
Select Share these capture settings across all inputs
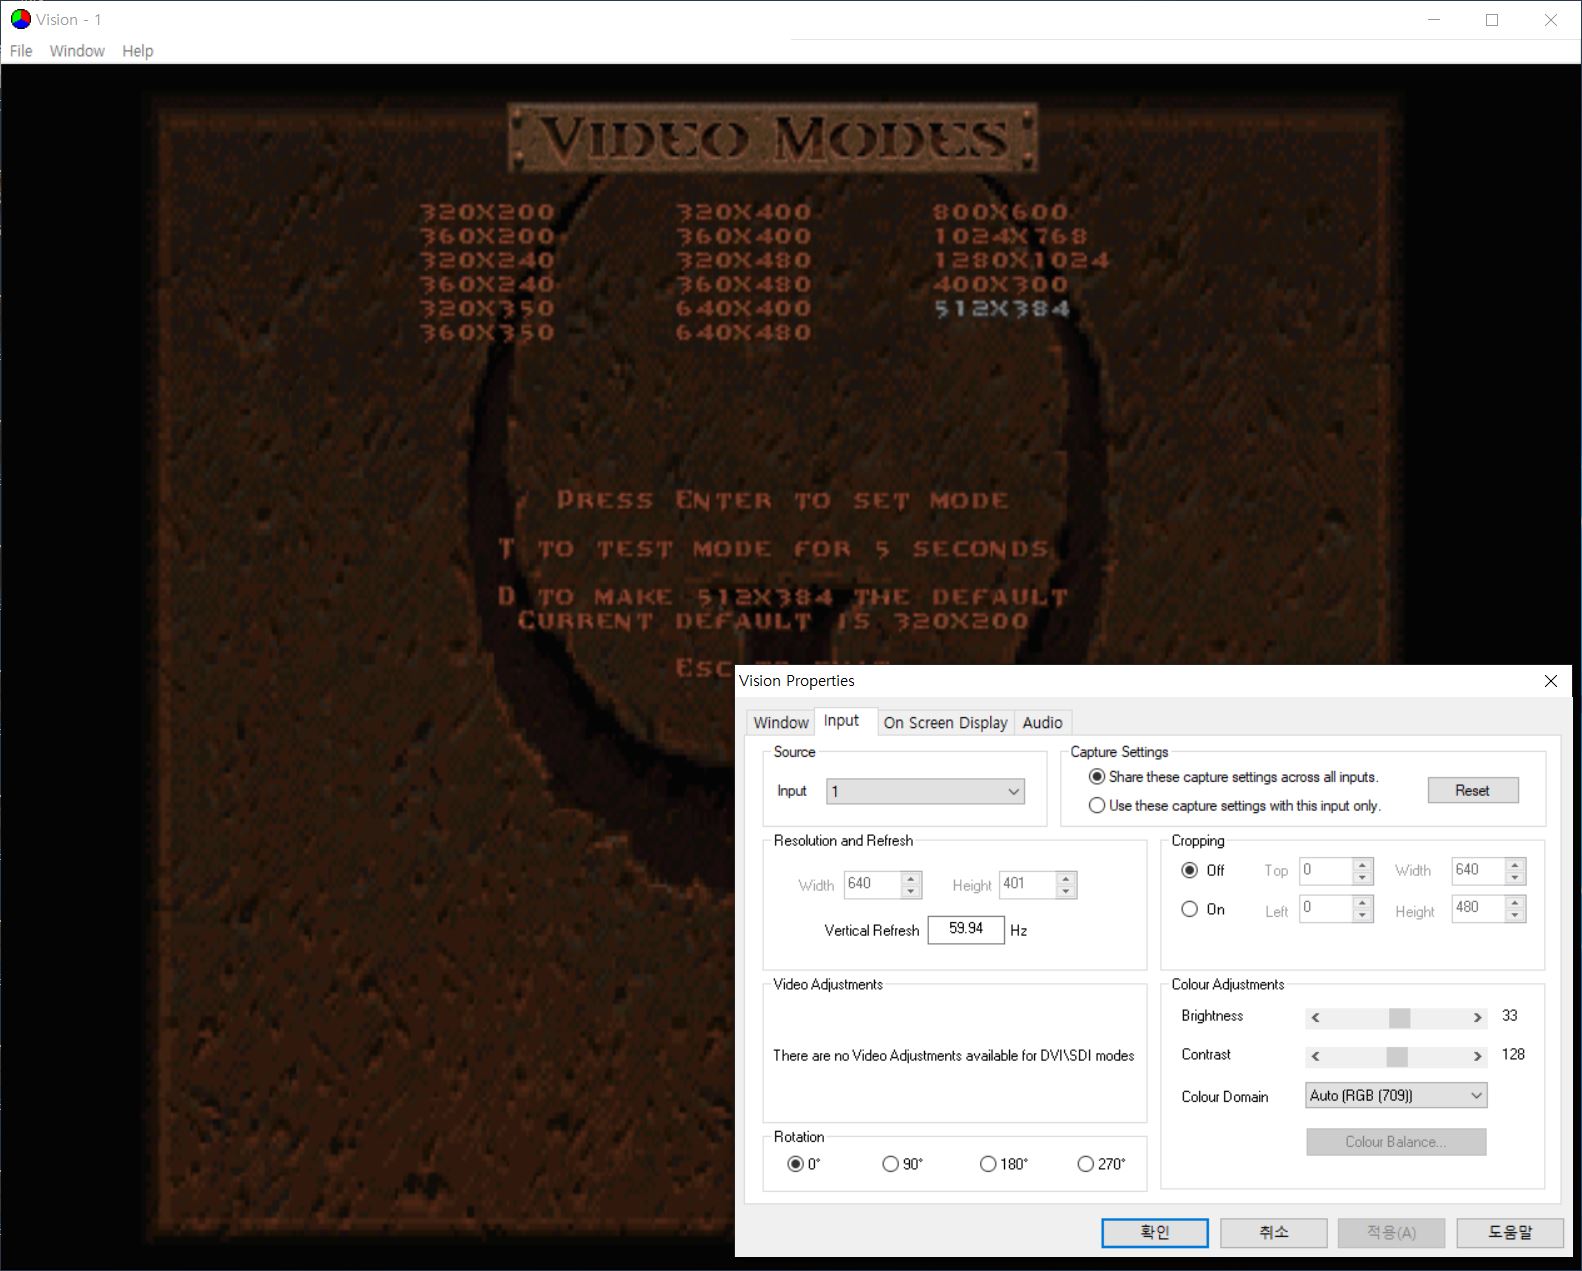click(1234, 777)
